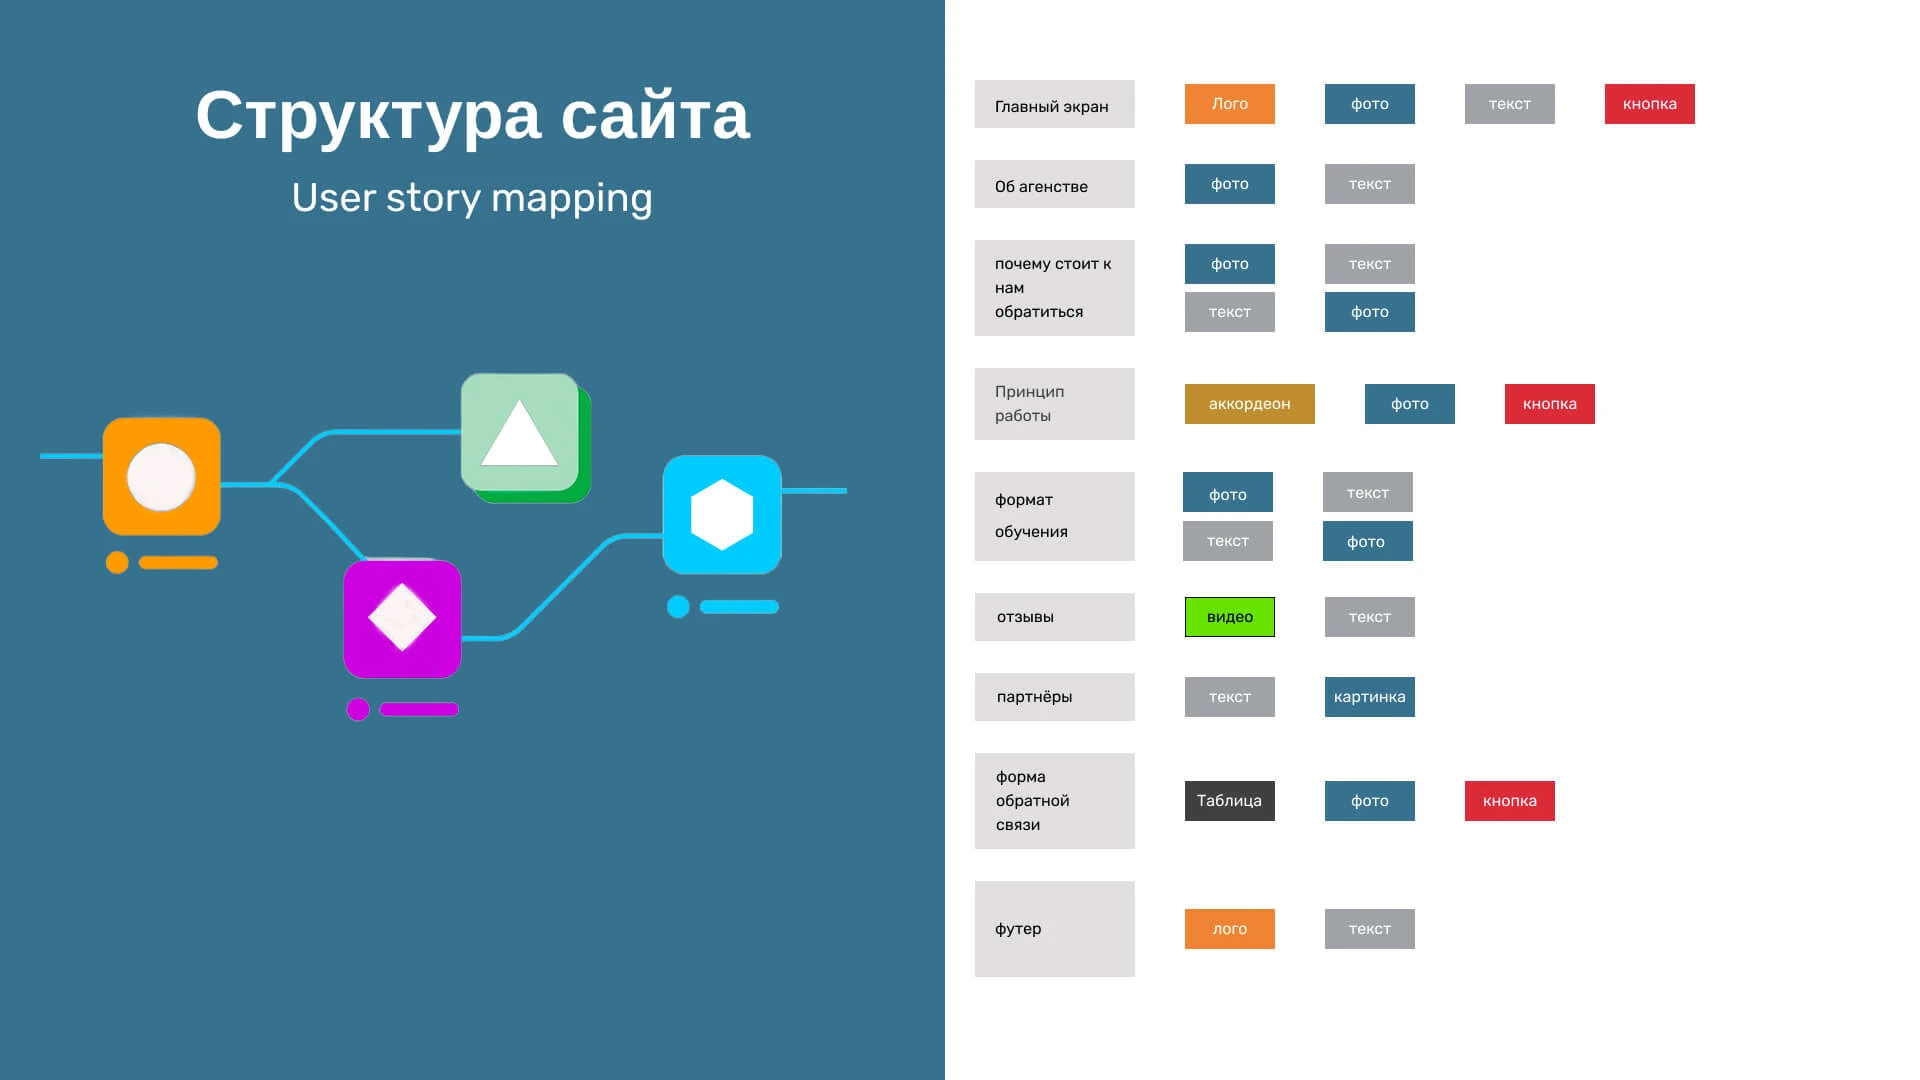The height and width of the screenshot is (1080, 1920).
Task: Click the cyan bar under hexagon node
Action: coord(739,607)
